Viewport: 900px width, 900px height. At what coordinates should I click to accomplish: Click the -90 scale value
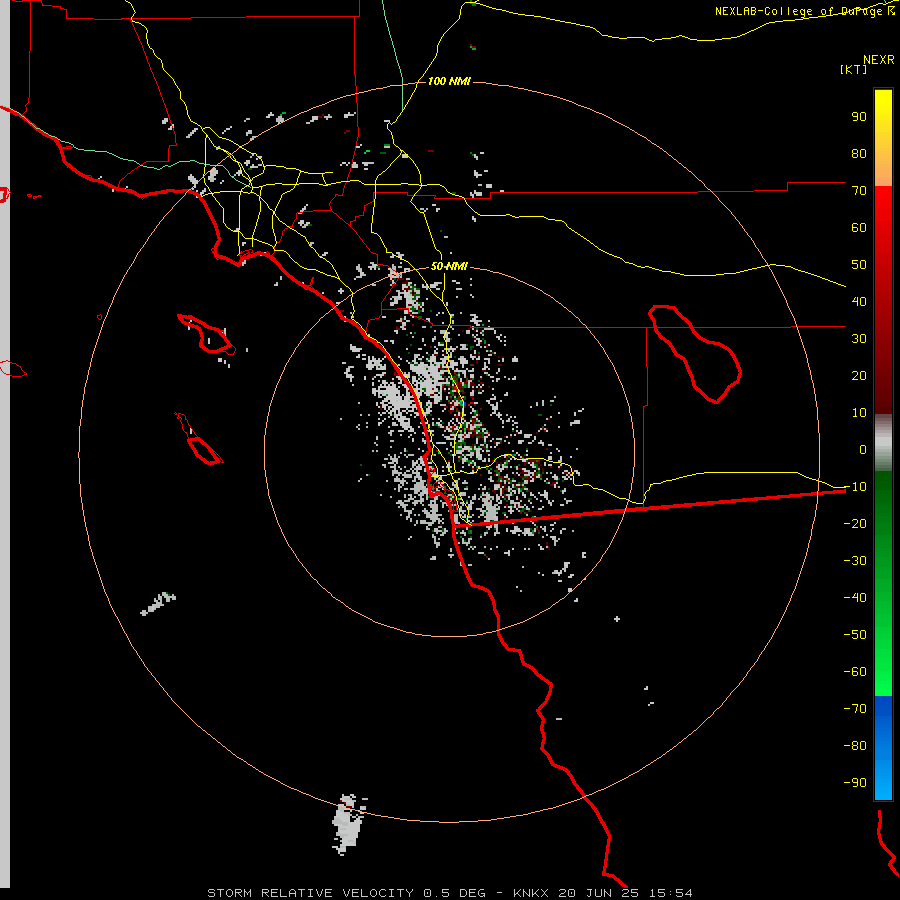click(855, 783)
